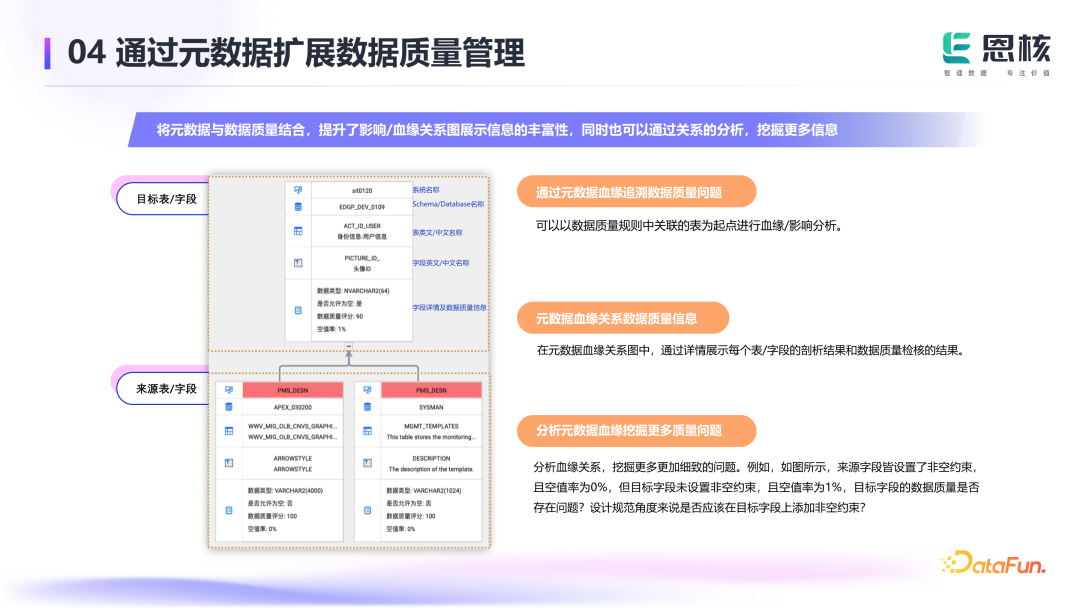Select the 来源表/字段 label
This screenshot has width=1080, height=608.
click(167, 388)
